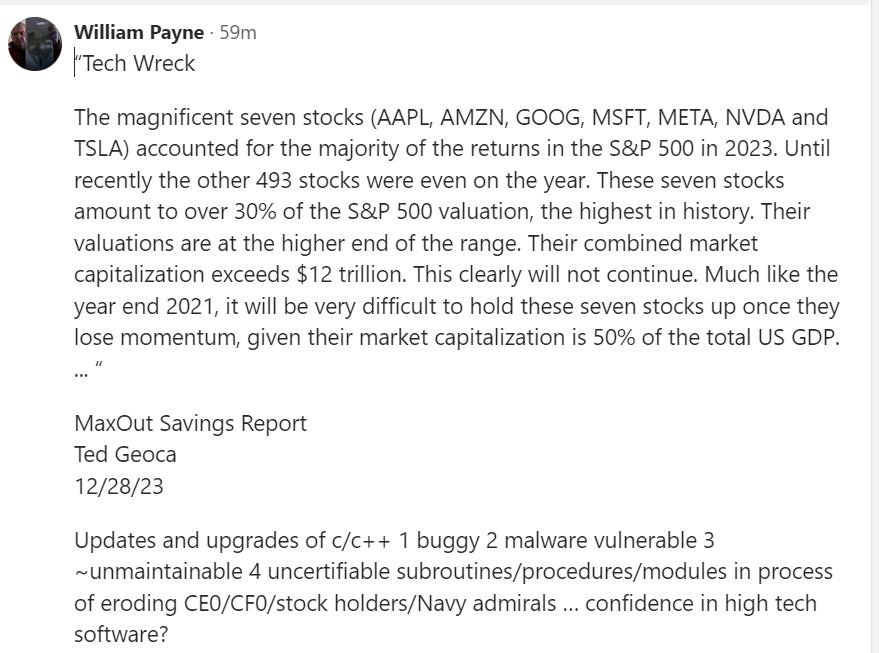
Task: Click the AAPL ticker in the post
Action: [404, 117]
